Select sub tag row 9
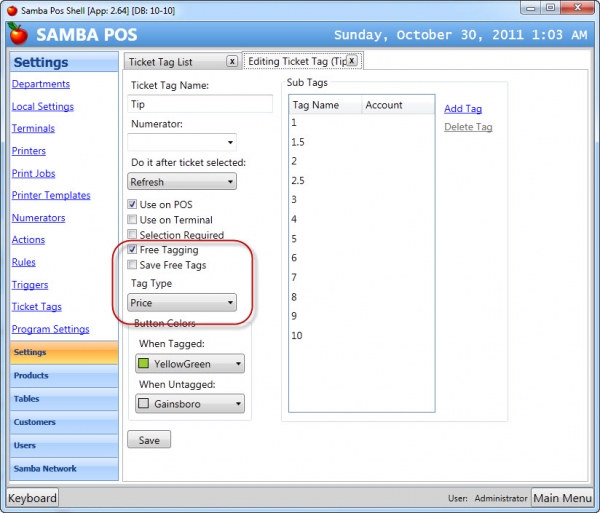This screenshot has width=600, height=513. click(362, 316)
